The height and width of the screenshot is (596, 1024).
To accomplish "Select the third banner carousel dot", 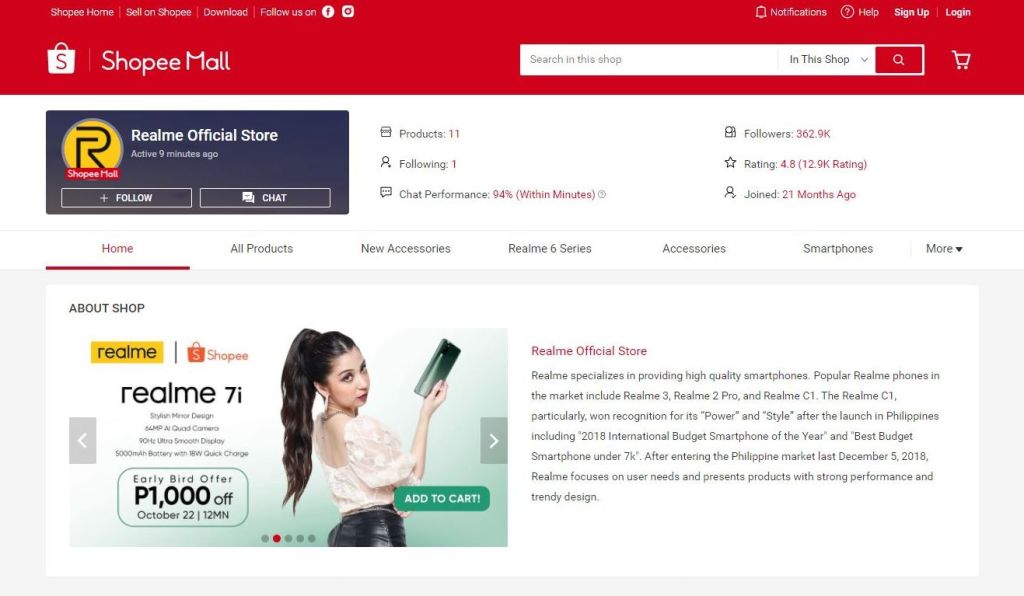I will coord(288,539).
